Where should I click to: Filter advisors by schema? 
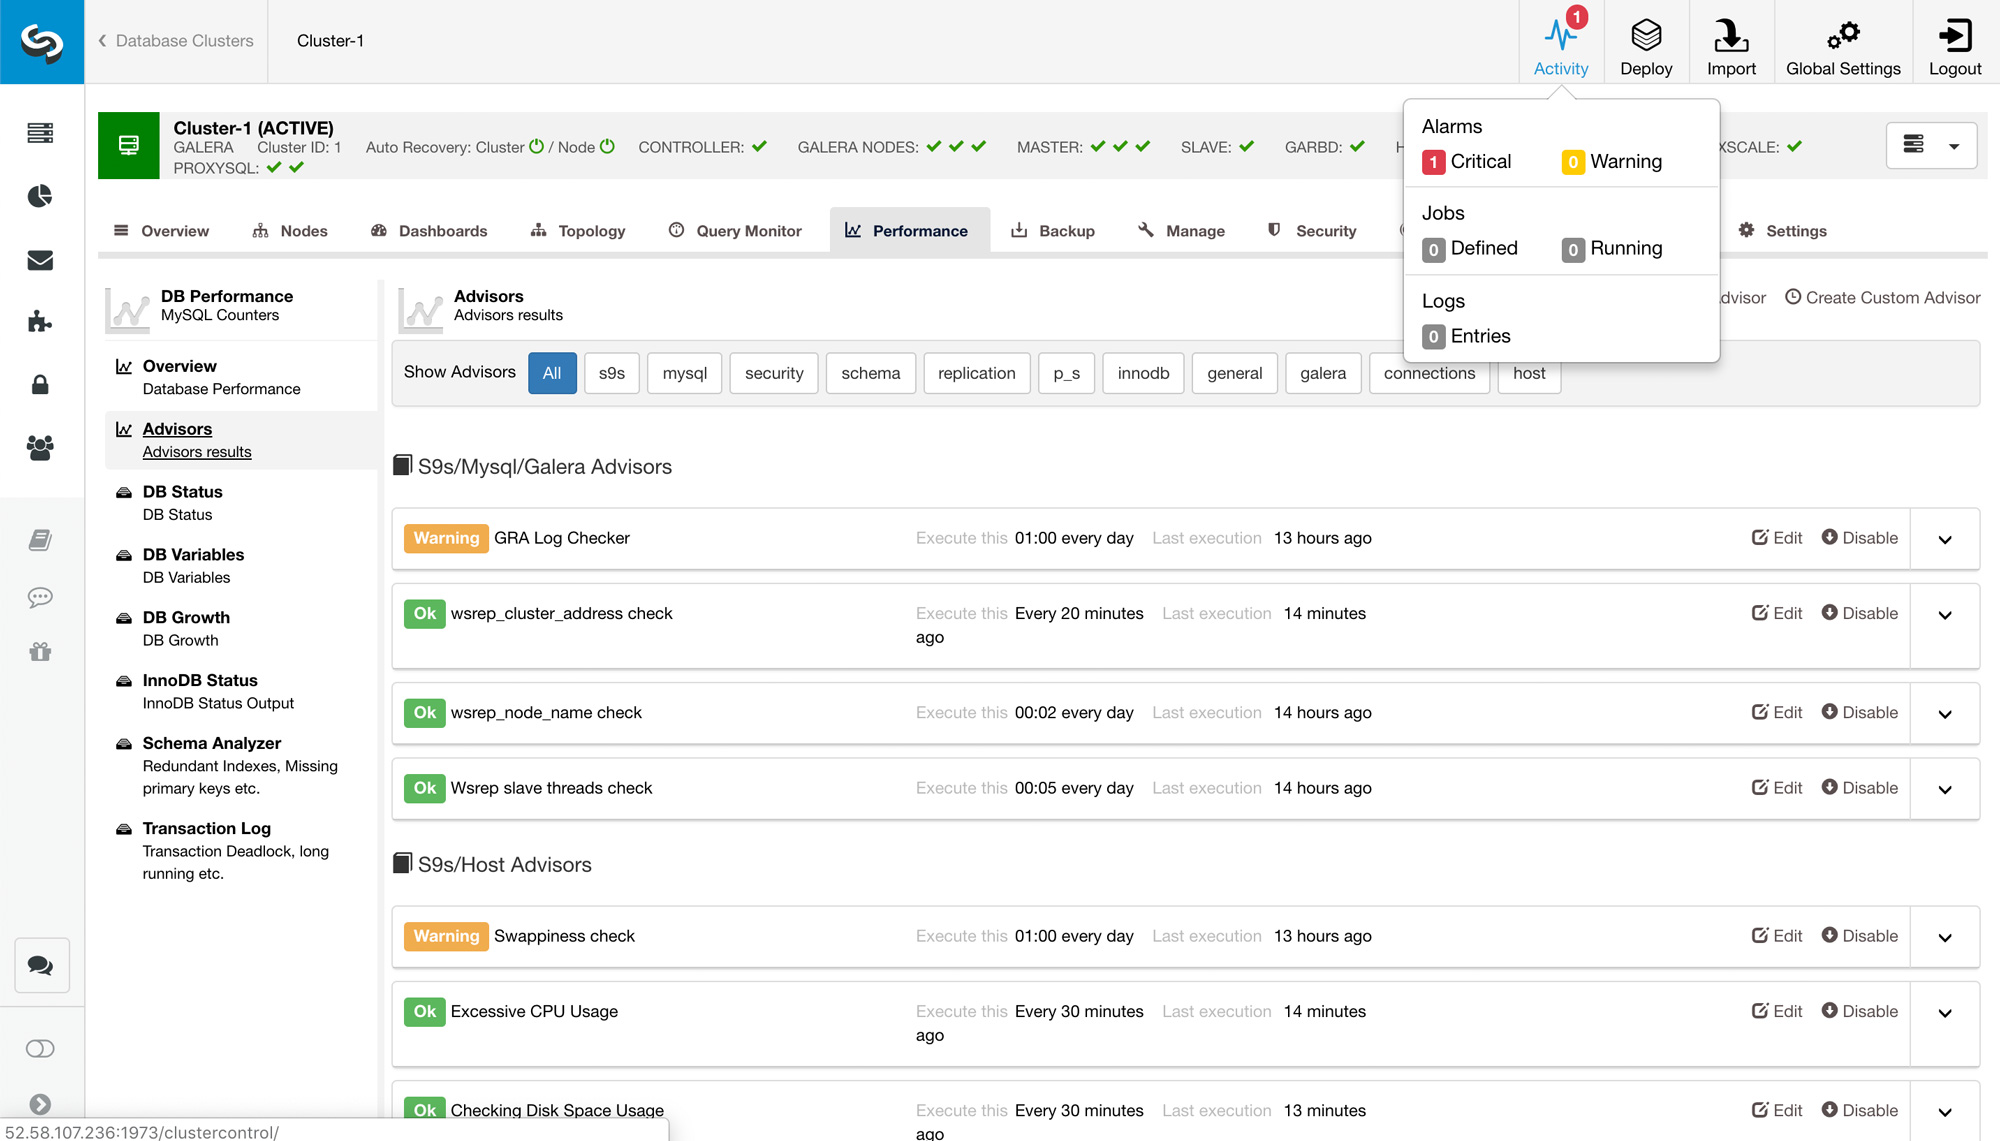(x=871, y=373)
